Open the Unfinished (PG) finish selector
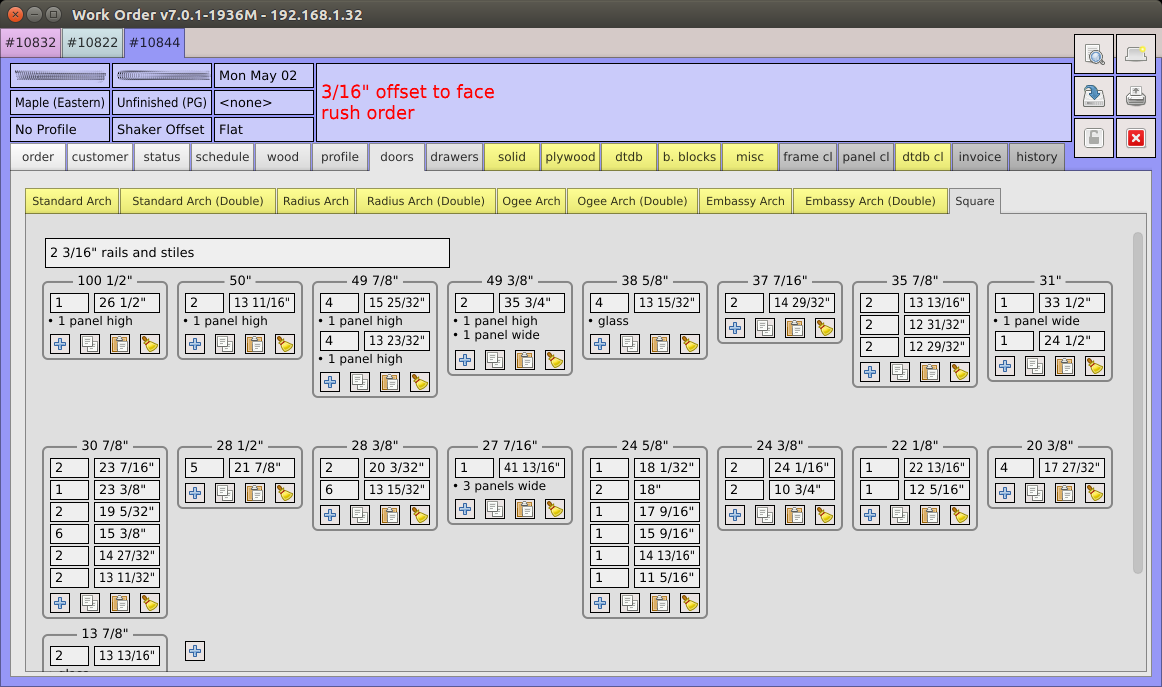This screenshot has height=687, width=1162. [x=161, y=102]
